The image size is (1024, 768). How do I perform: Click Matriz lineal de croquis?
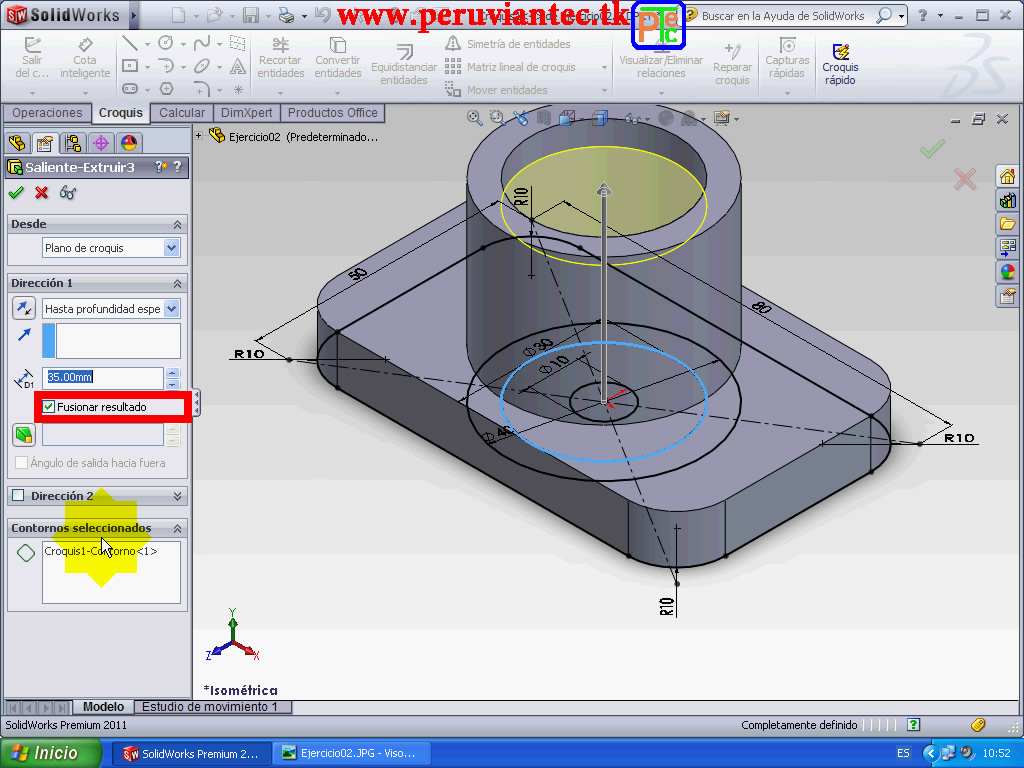511,67
